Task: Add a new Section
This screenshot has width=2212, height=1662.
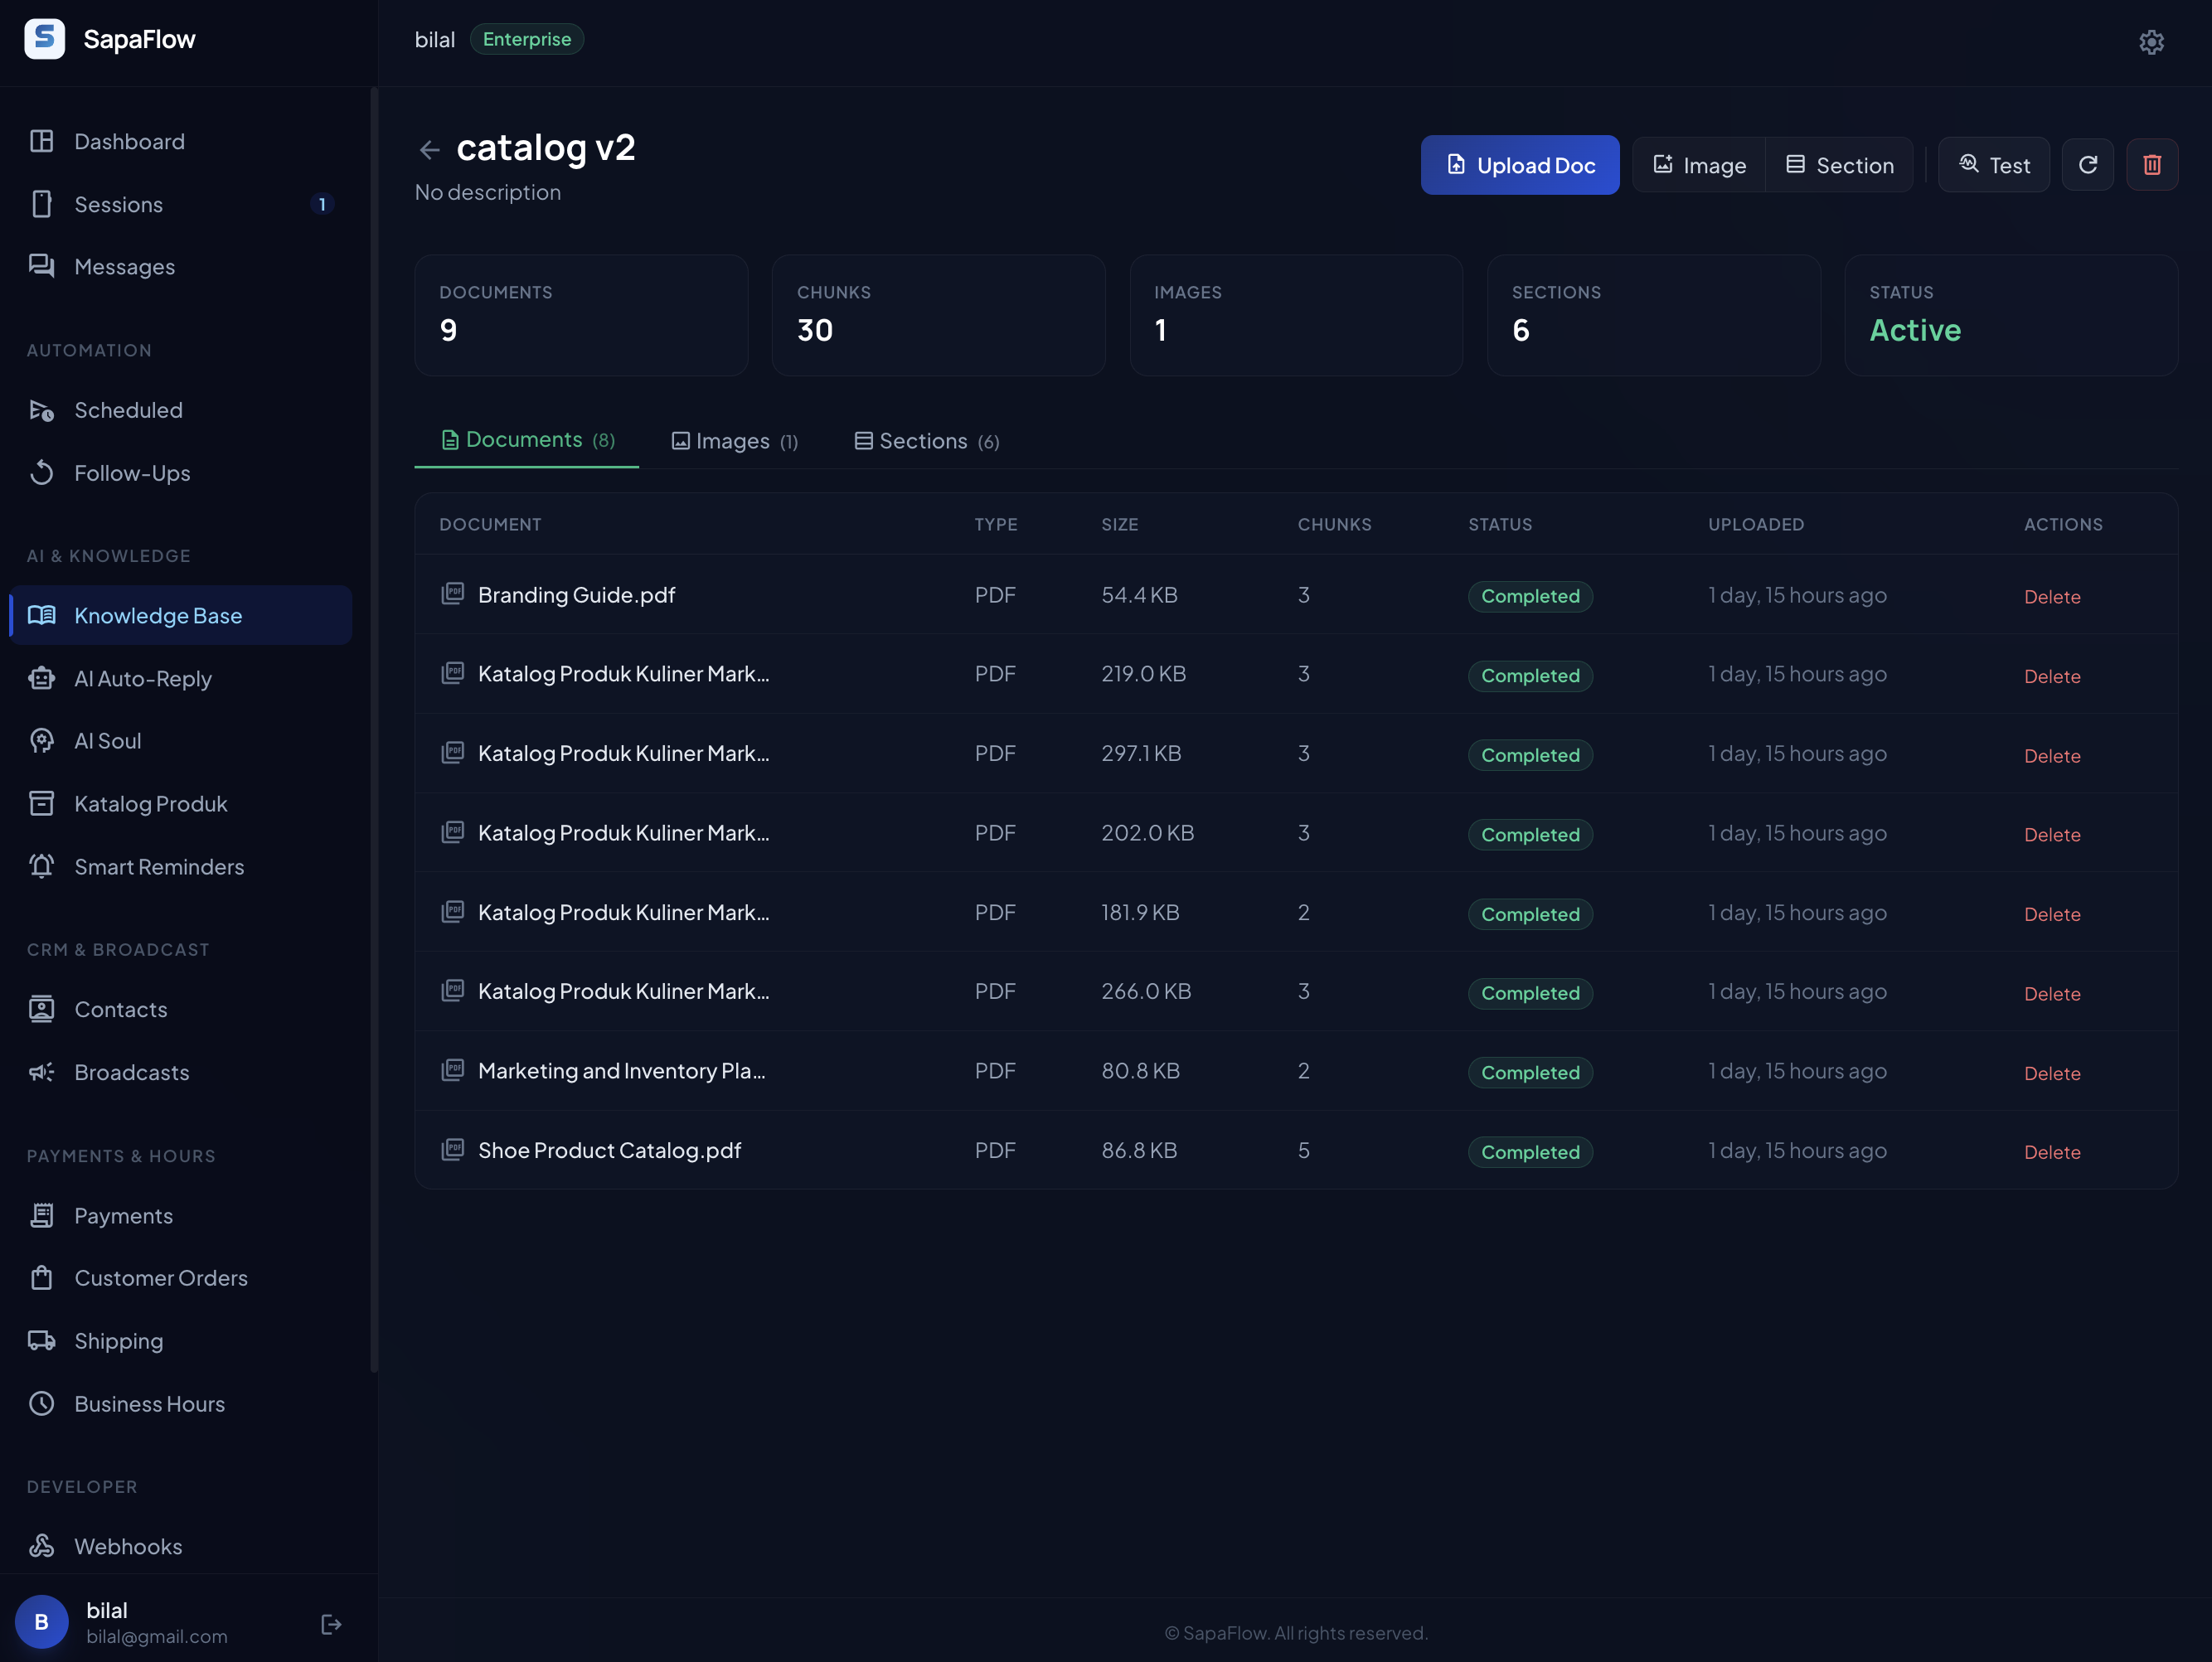Action: (x=1840, y=165)
